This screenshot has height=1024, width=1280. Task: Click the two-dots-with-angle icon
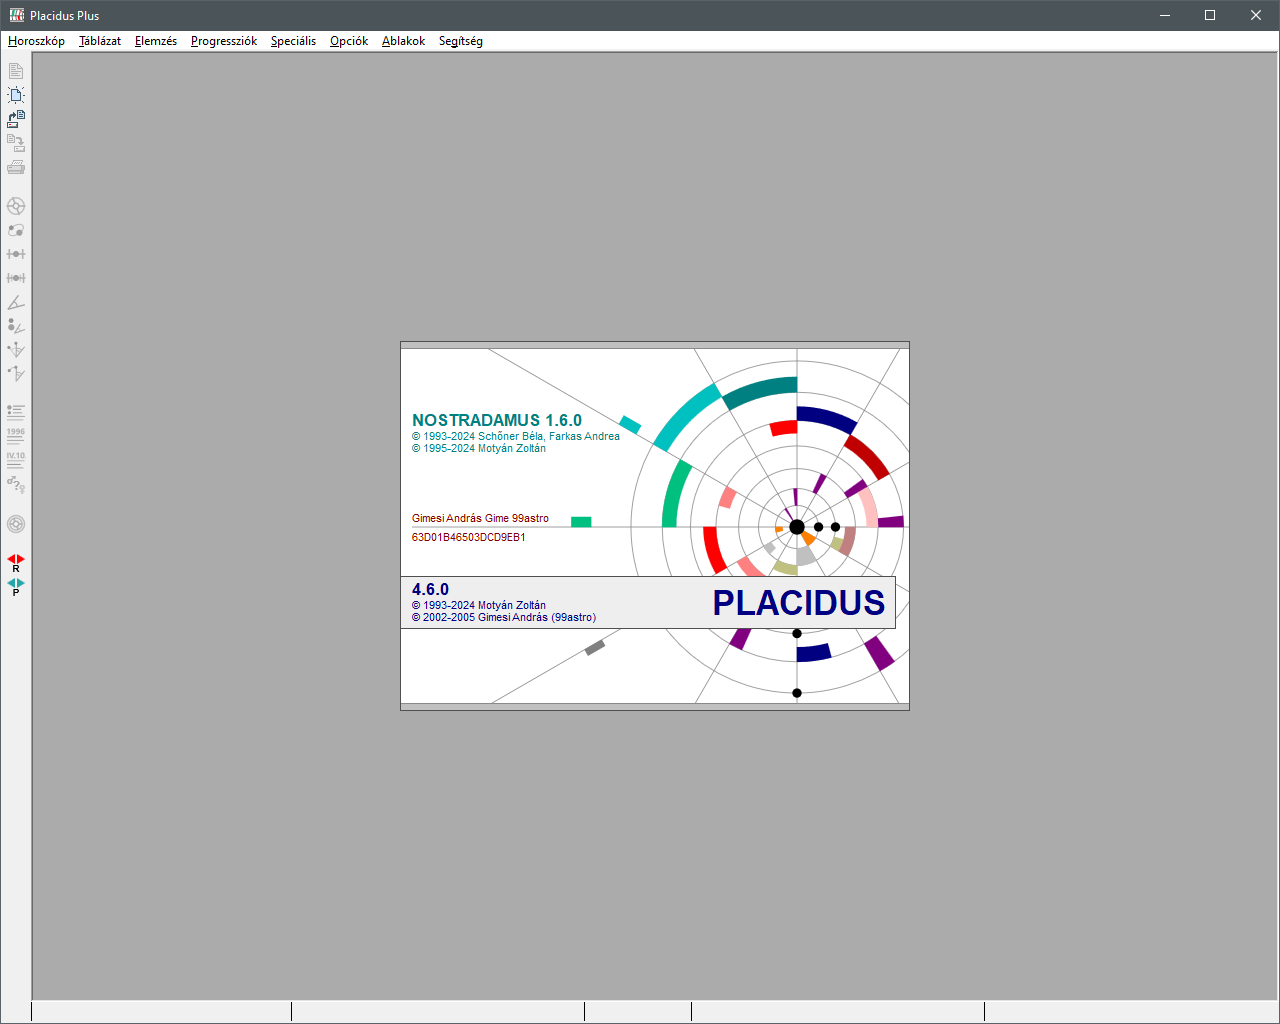16,326
